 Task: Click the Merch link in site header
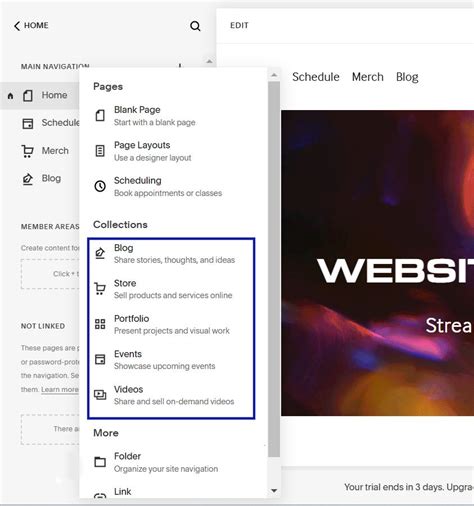point(368,77)
